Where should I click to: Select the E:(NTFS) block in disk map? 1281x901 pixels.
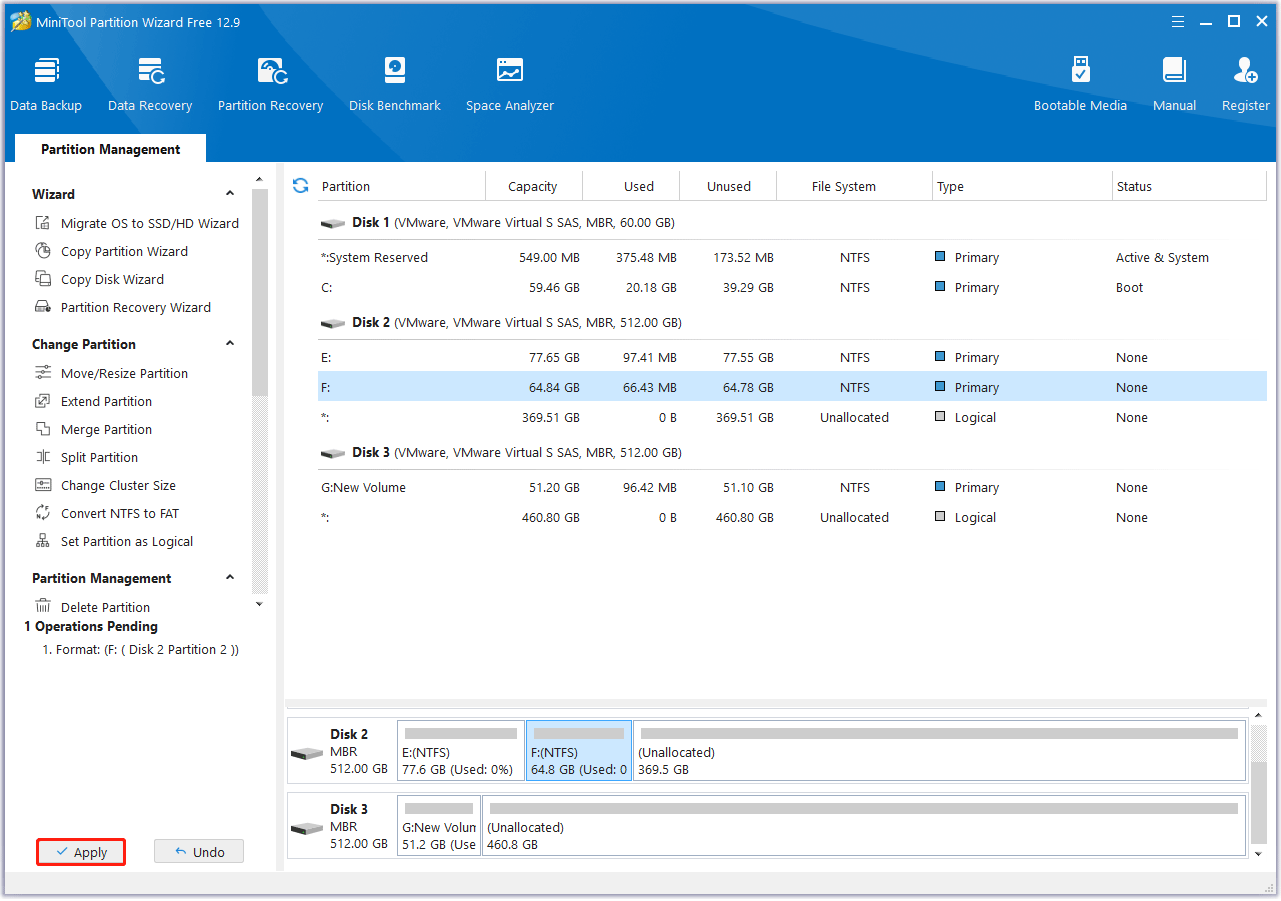coord(461,751)
